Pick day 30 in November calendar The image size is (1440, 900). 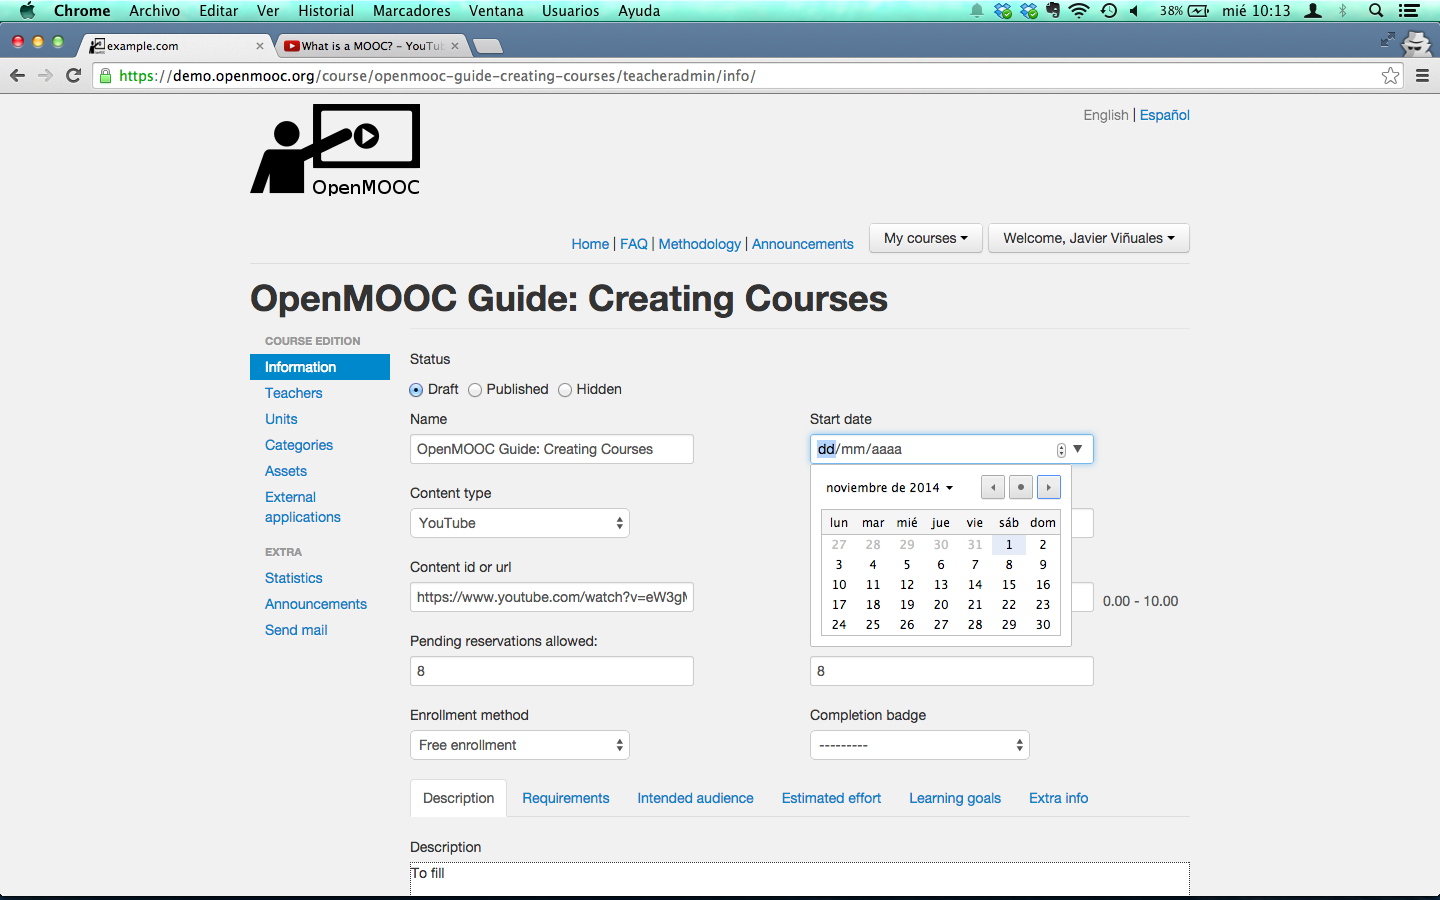point(1043,625)
